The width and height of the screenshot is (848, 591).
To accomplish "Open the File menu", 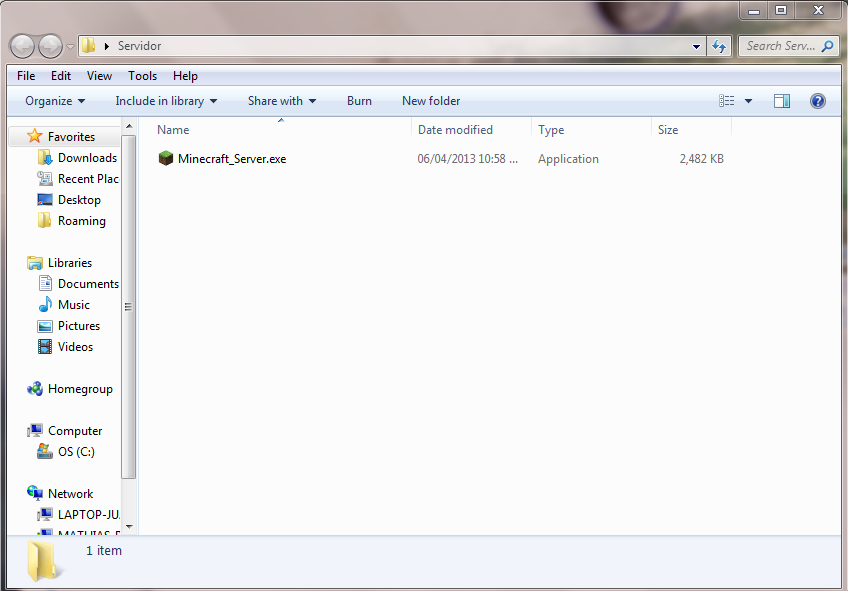I will [26, 76].
